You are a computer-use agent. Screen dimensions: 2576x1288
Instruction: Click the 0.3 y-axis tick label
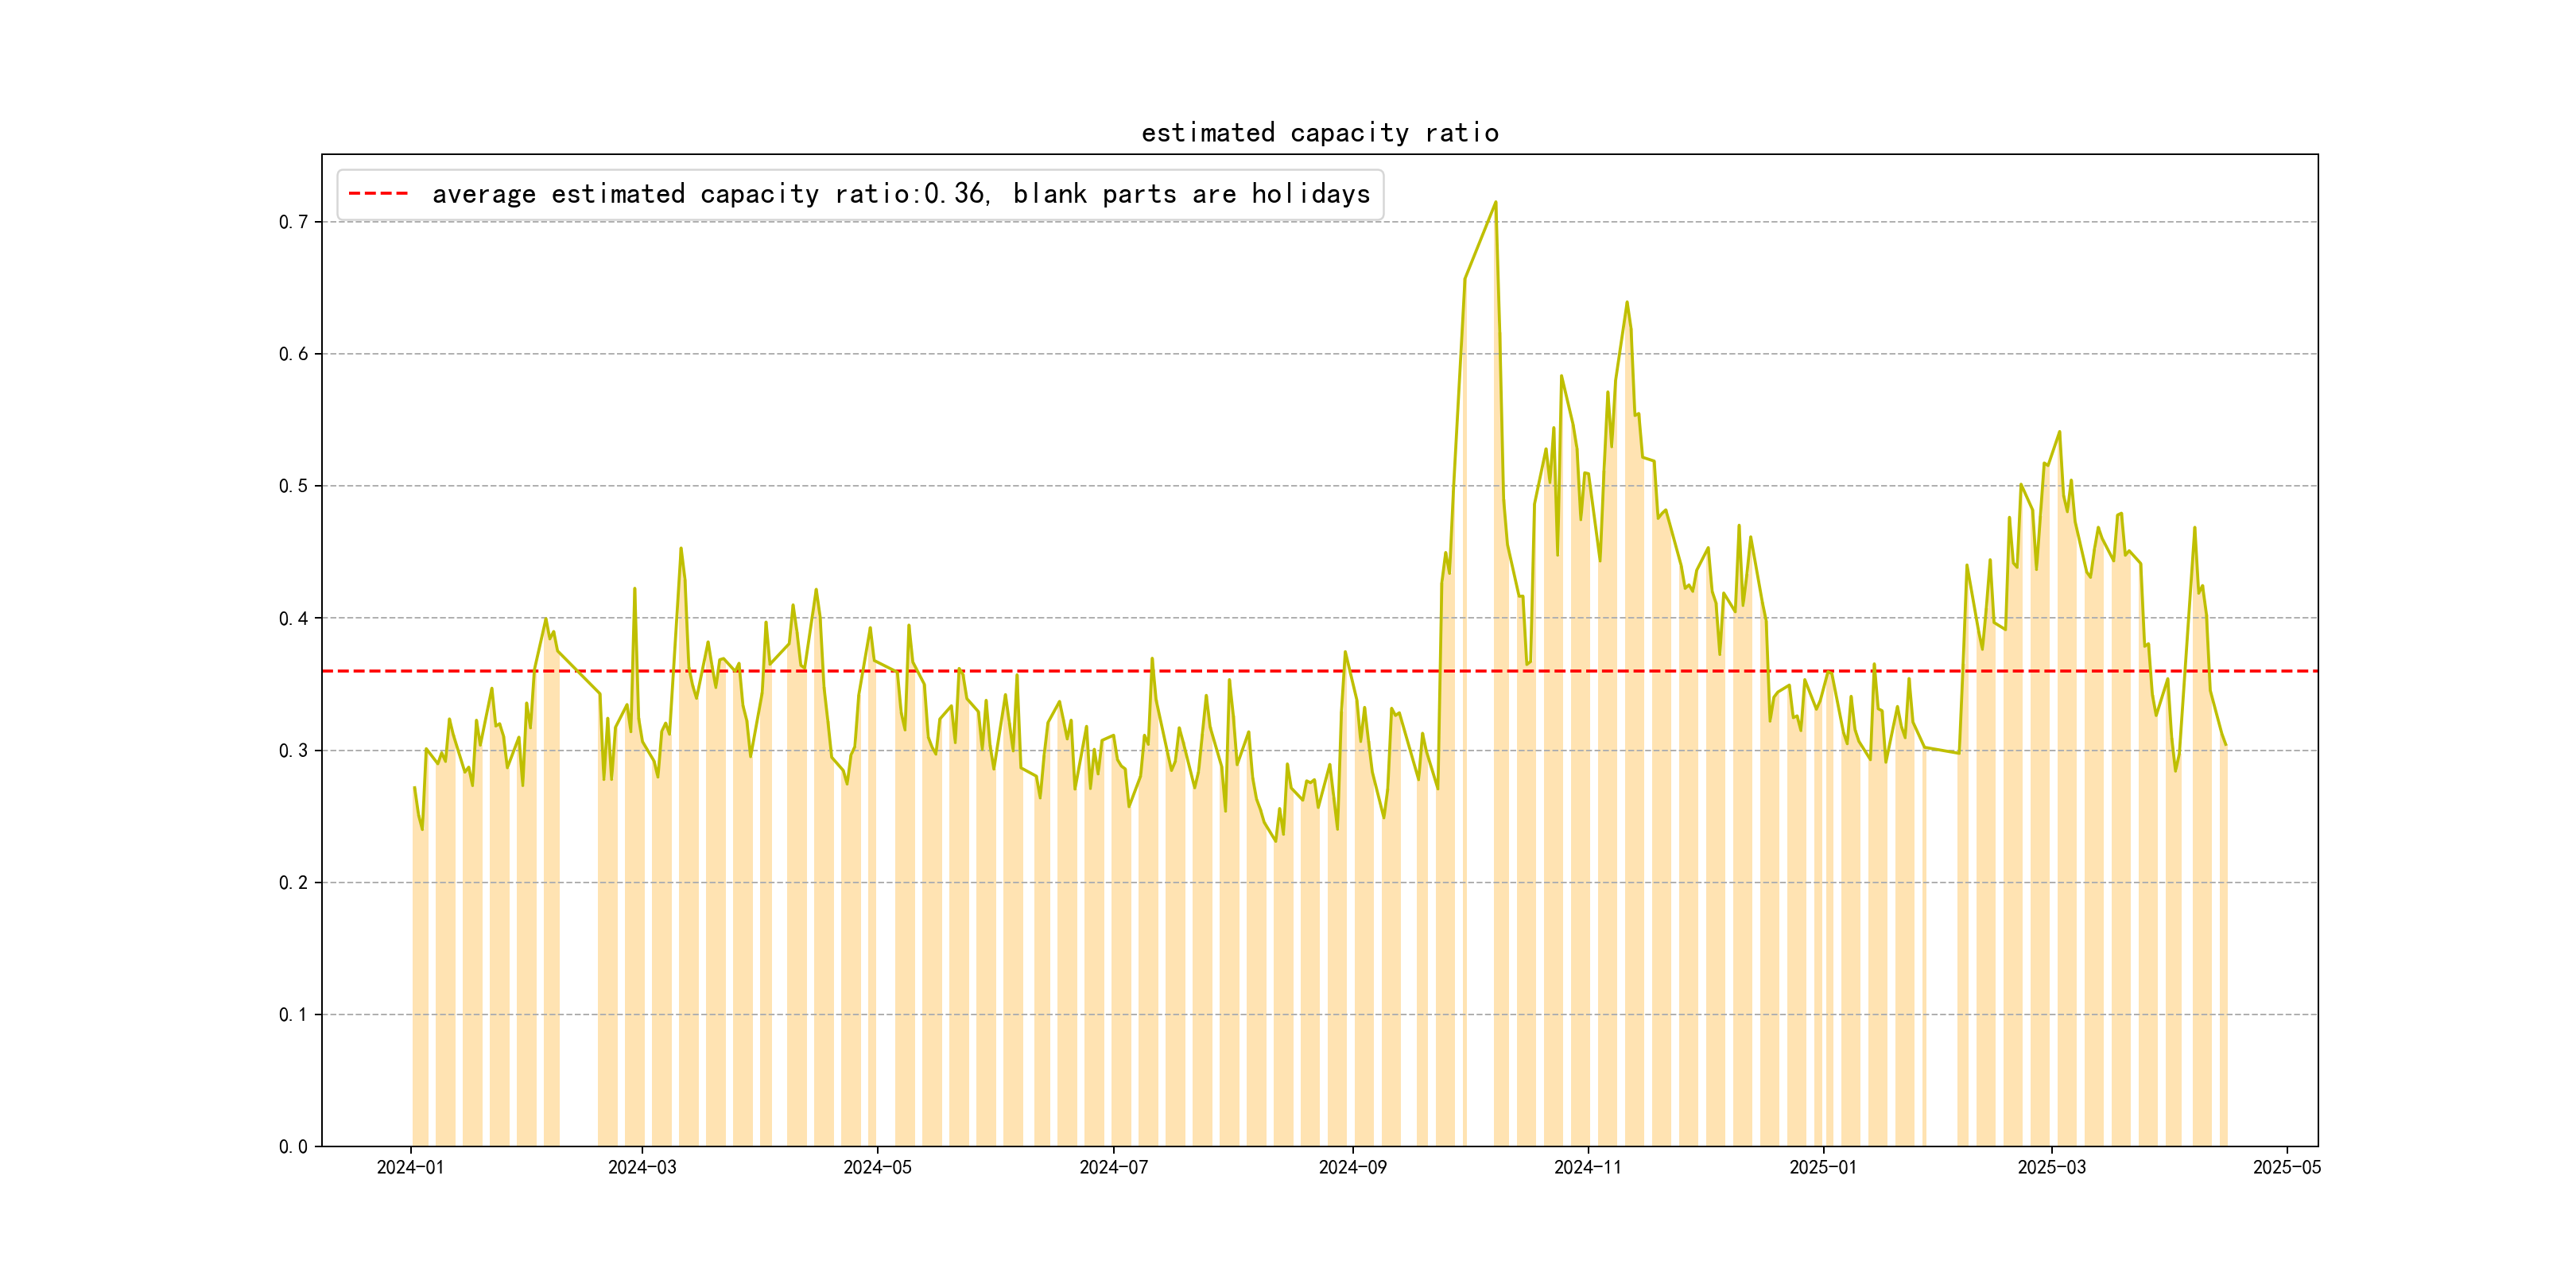(x=293, y=750)
